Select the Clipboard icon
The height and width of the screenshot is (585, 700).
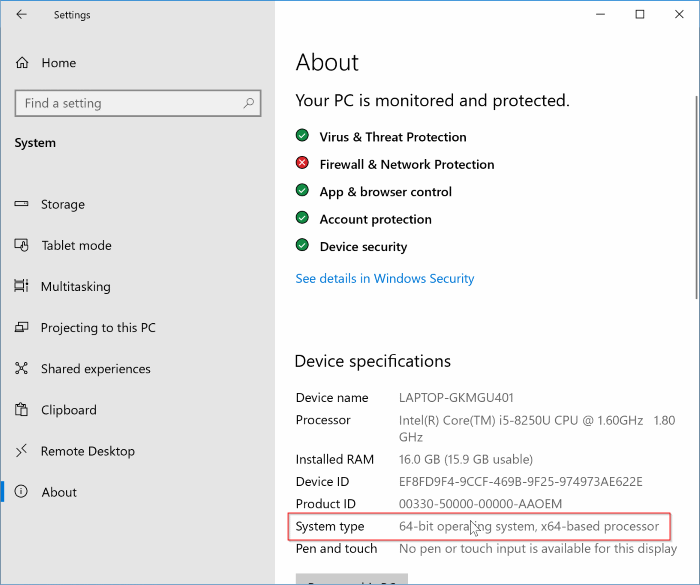click(21, 410)
